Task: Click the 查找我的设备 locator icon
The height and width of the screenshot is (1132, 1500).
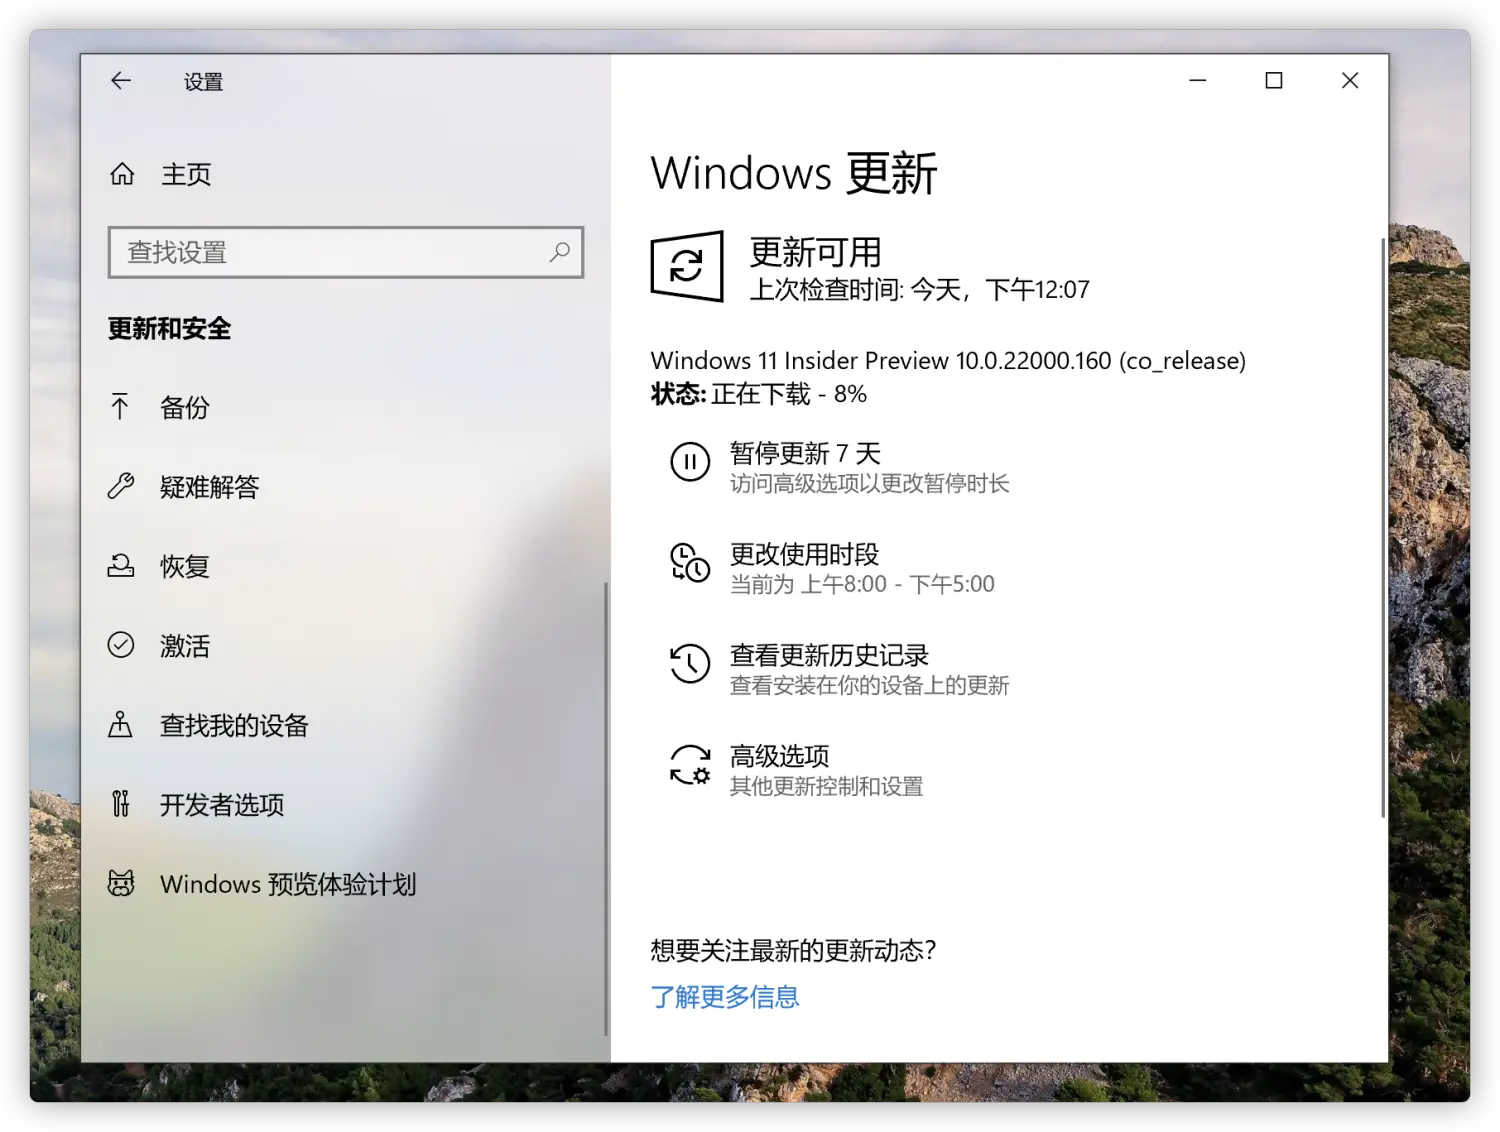Action: pyautogui.click(x=120, y=725)
